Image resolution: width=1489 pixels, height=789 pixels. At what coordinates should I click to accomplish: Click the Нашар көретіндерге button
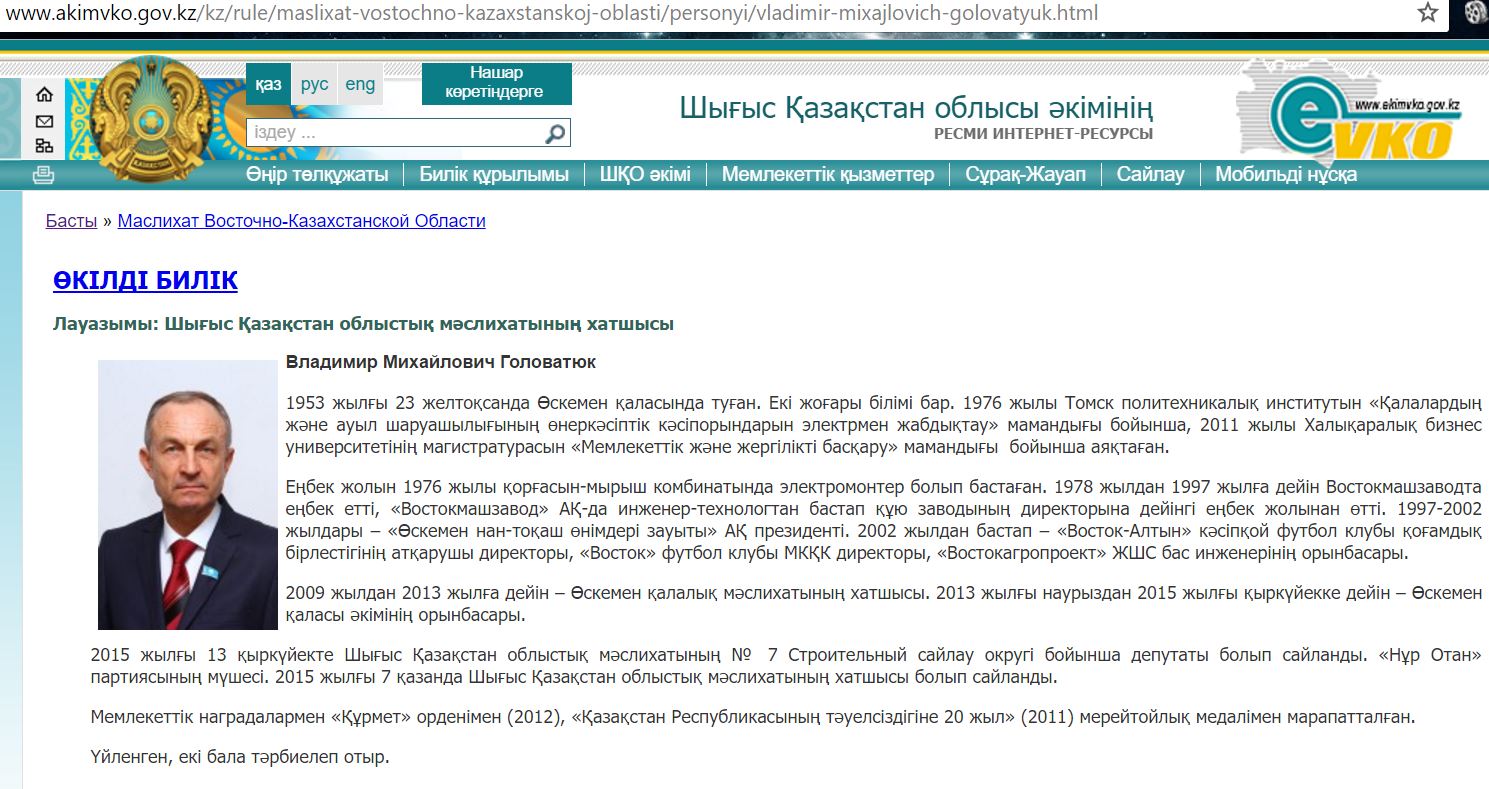(496, 83)
